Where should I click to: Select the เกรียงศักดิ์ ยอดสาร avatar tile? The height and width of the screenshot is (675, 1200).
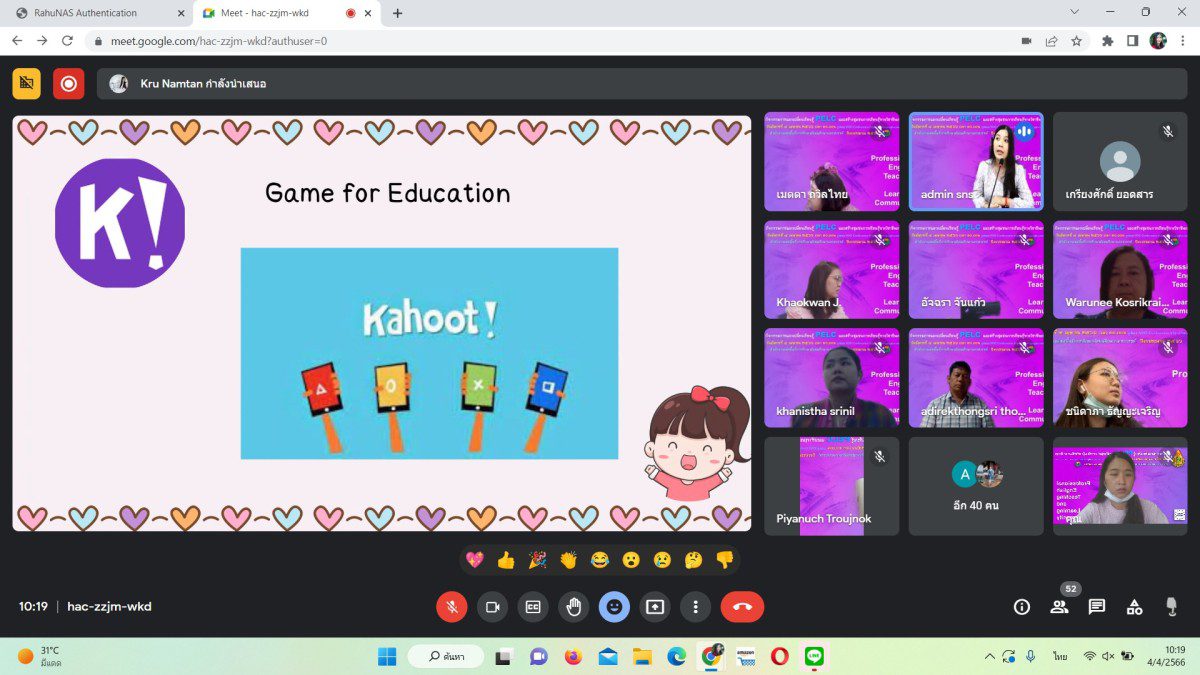(1120, 161)
